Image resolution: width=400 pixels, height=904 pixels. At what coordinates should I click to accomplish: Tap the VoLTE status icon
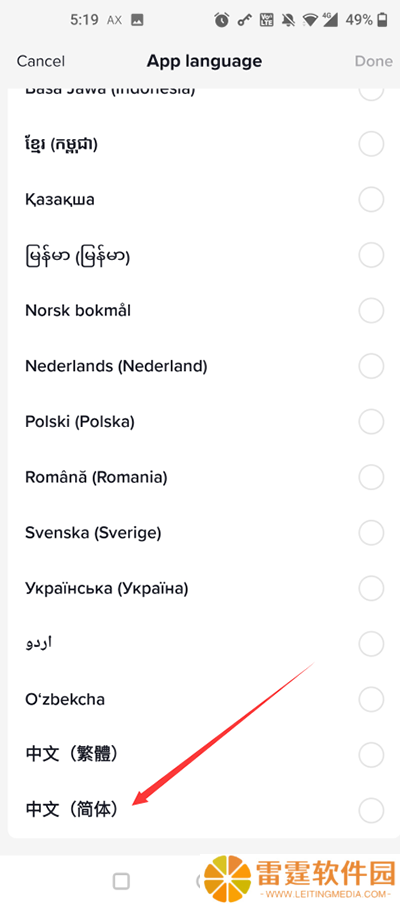(267, 20)
